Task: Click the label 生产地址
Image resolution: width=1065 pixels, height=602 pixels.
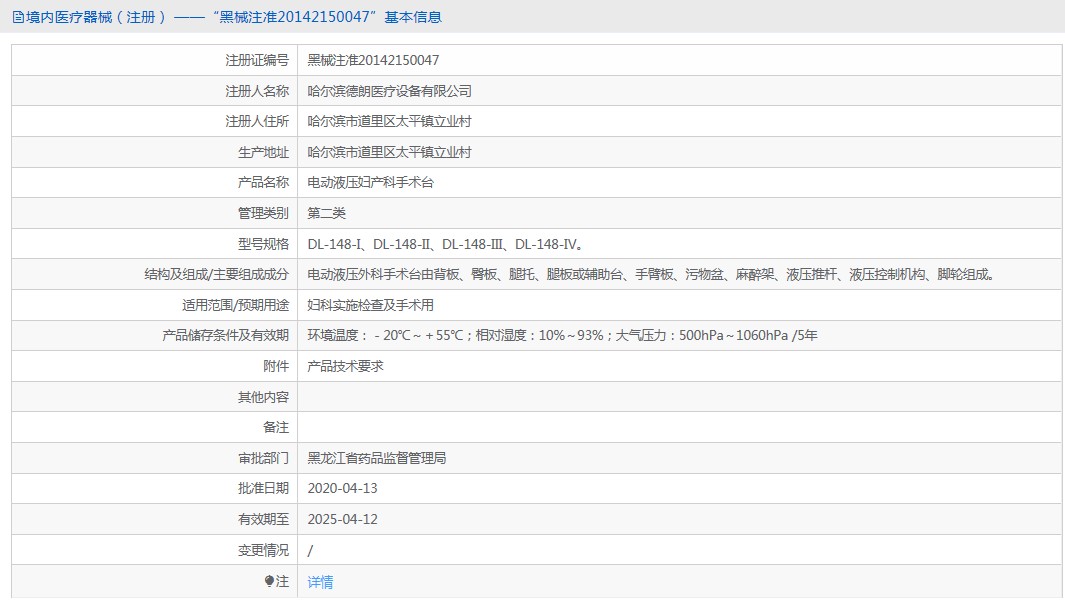Action: (x=263, y=152)
